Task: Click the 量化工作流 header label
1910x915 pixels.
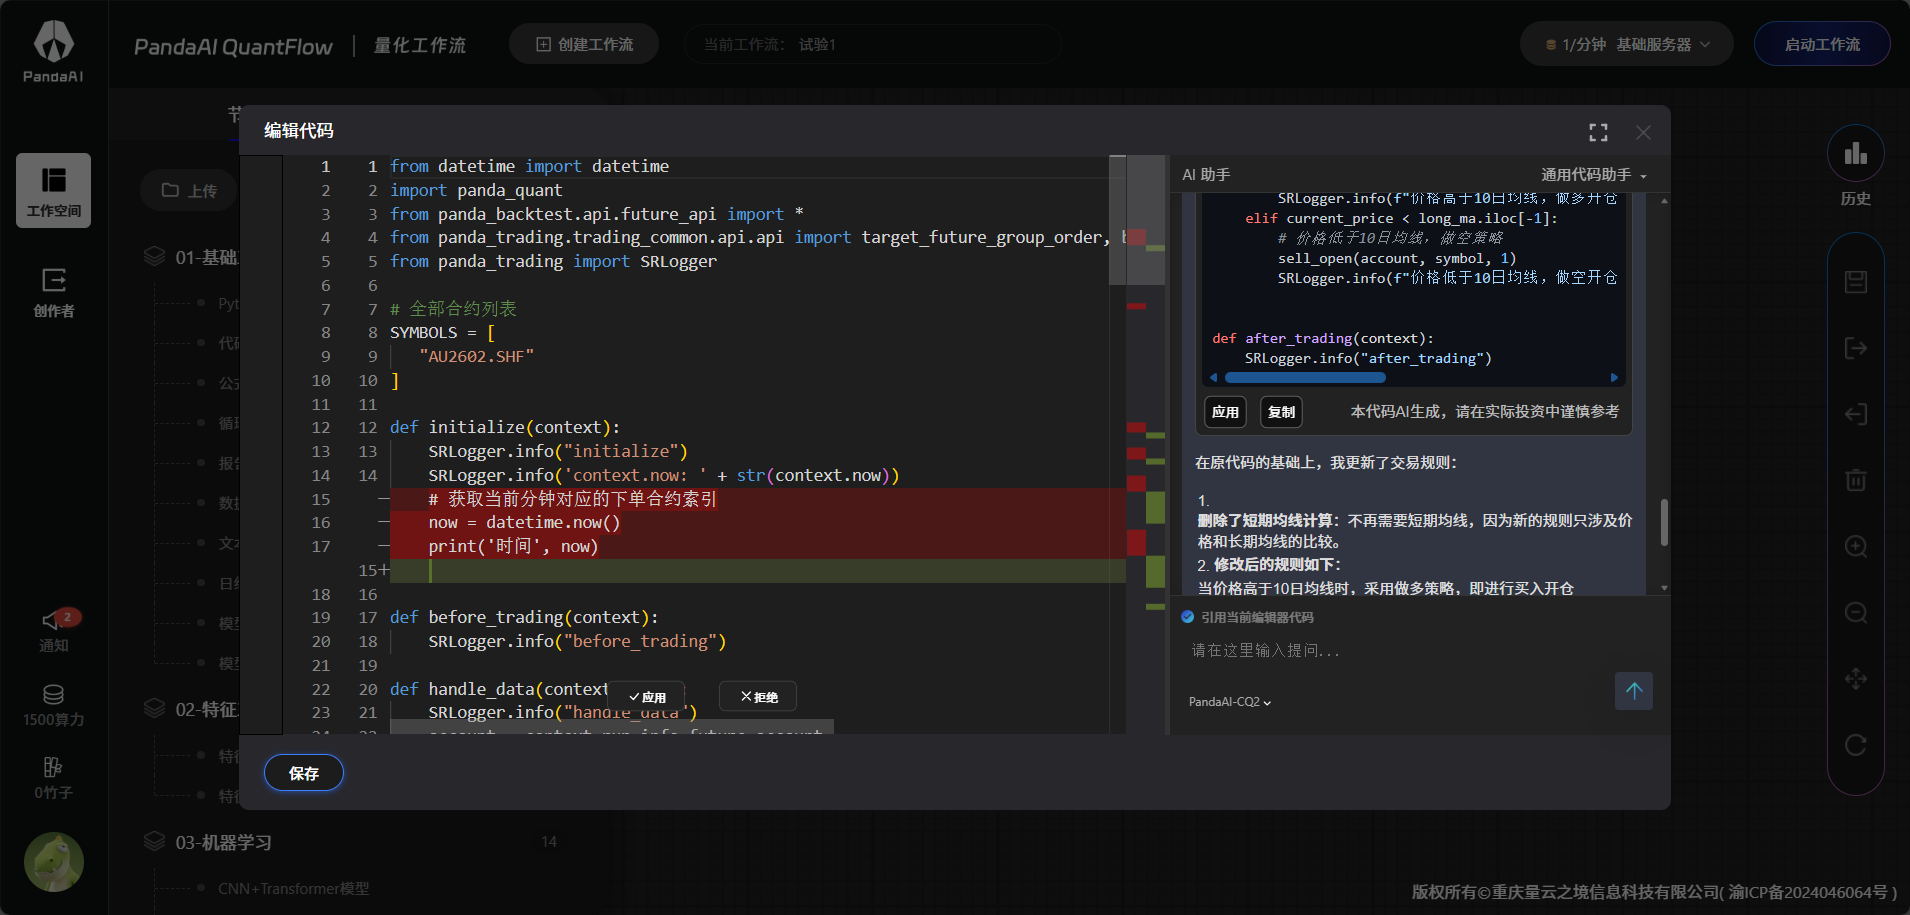Action: tap(420, 45)
